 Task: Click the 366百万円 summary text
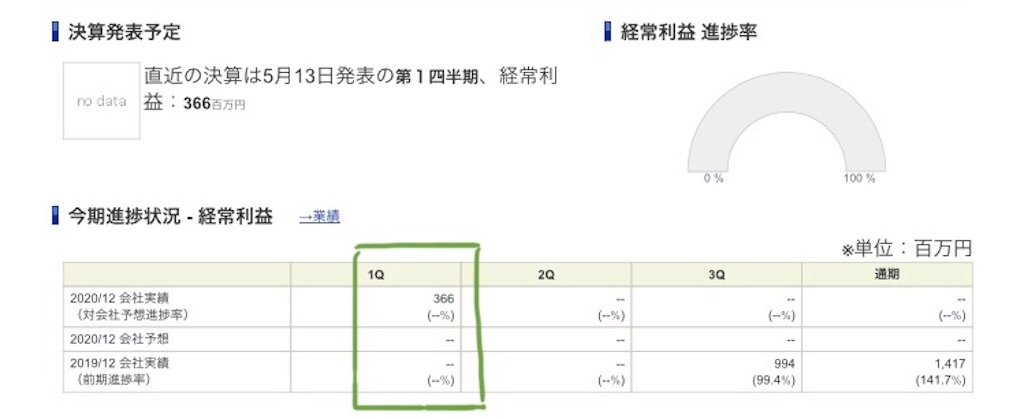click(x=214, y=104)
